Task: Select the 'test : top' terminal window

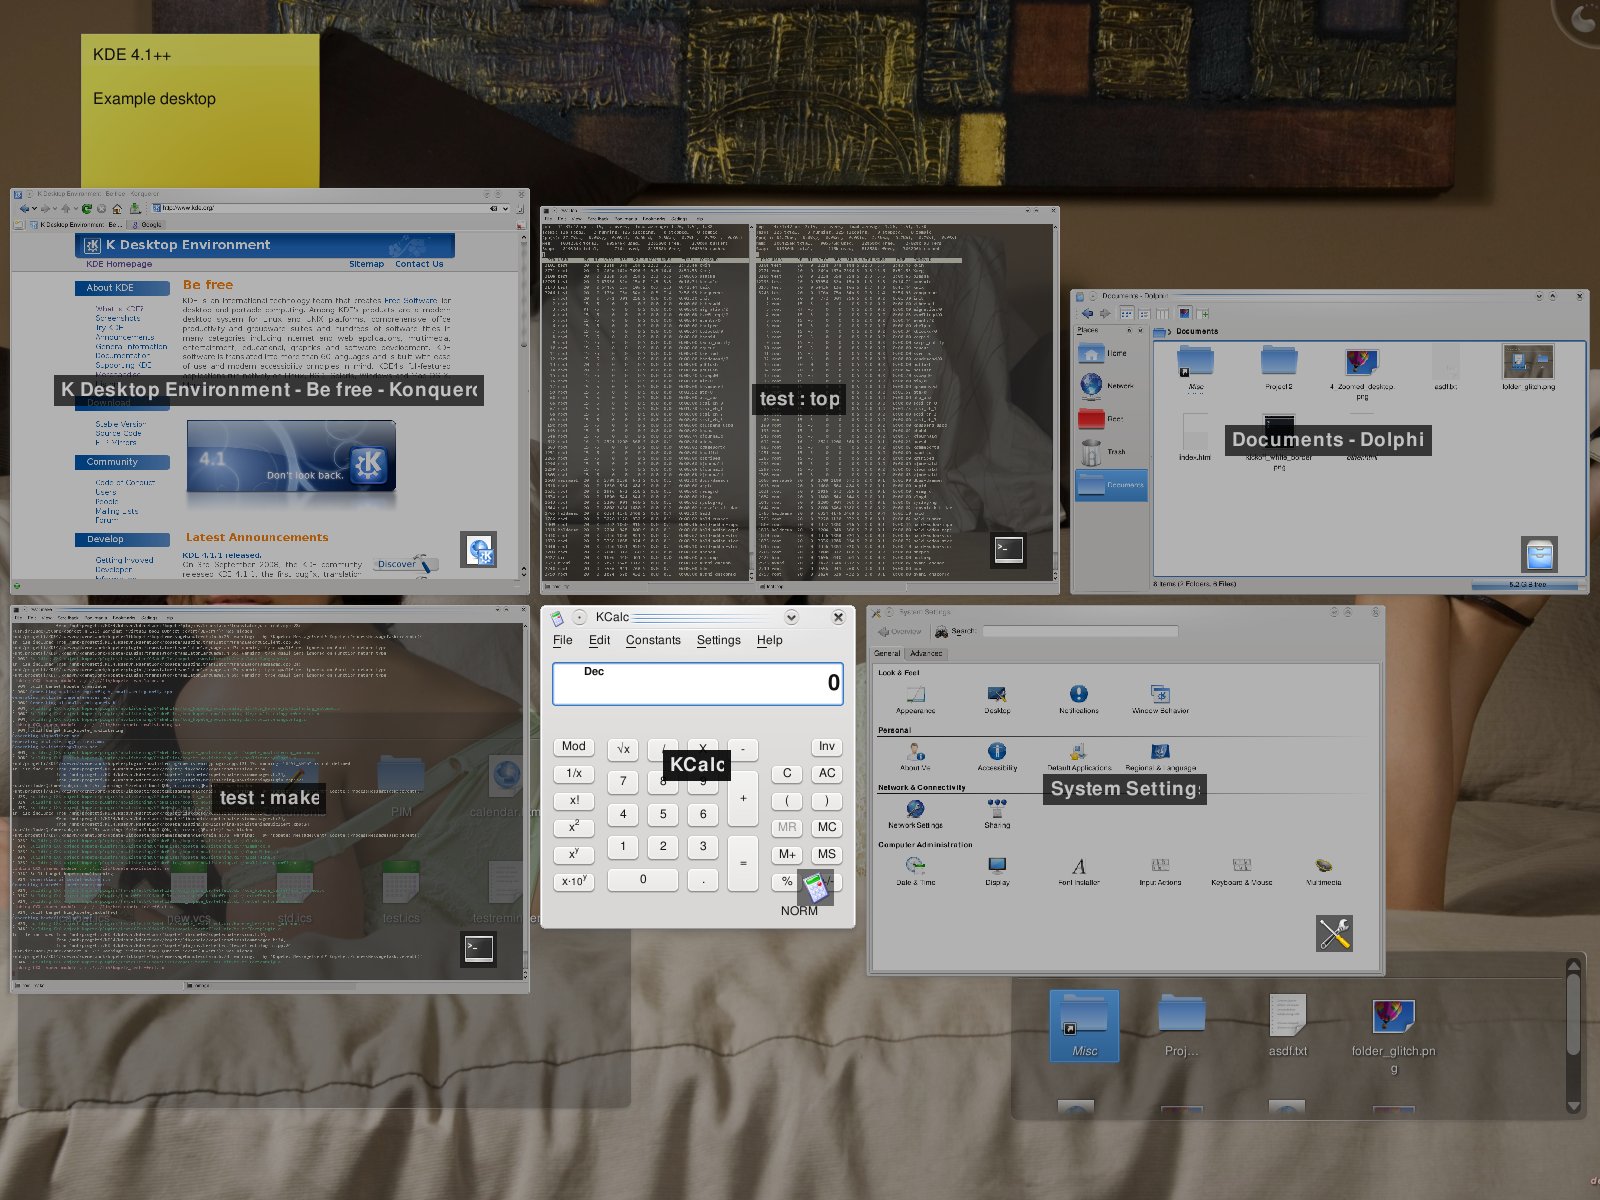Action: (x=799, y=400)
